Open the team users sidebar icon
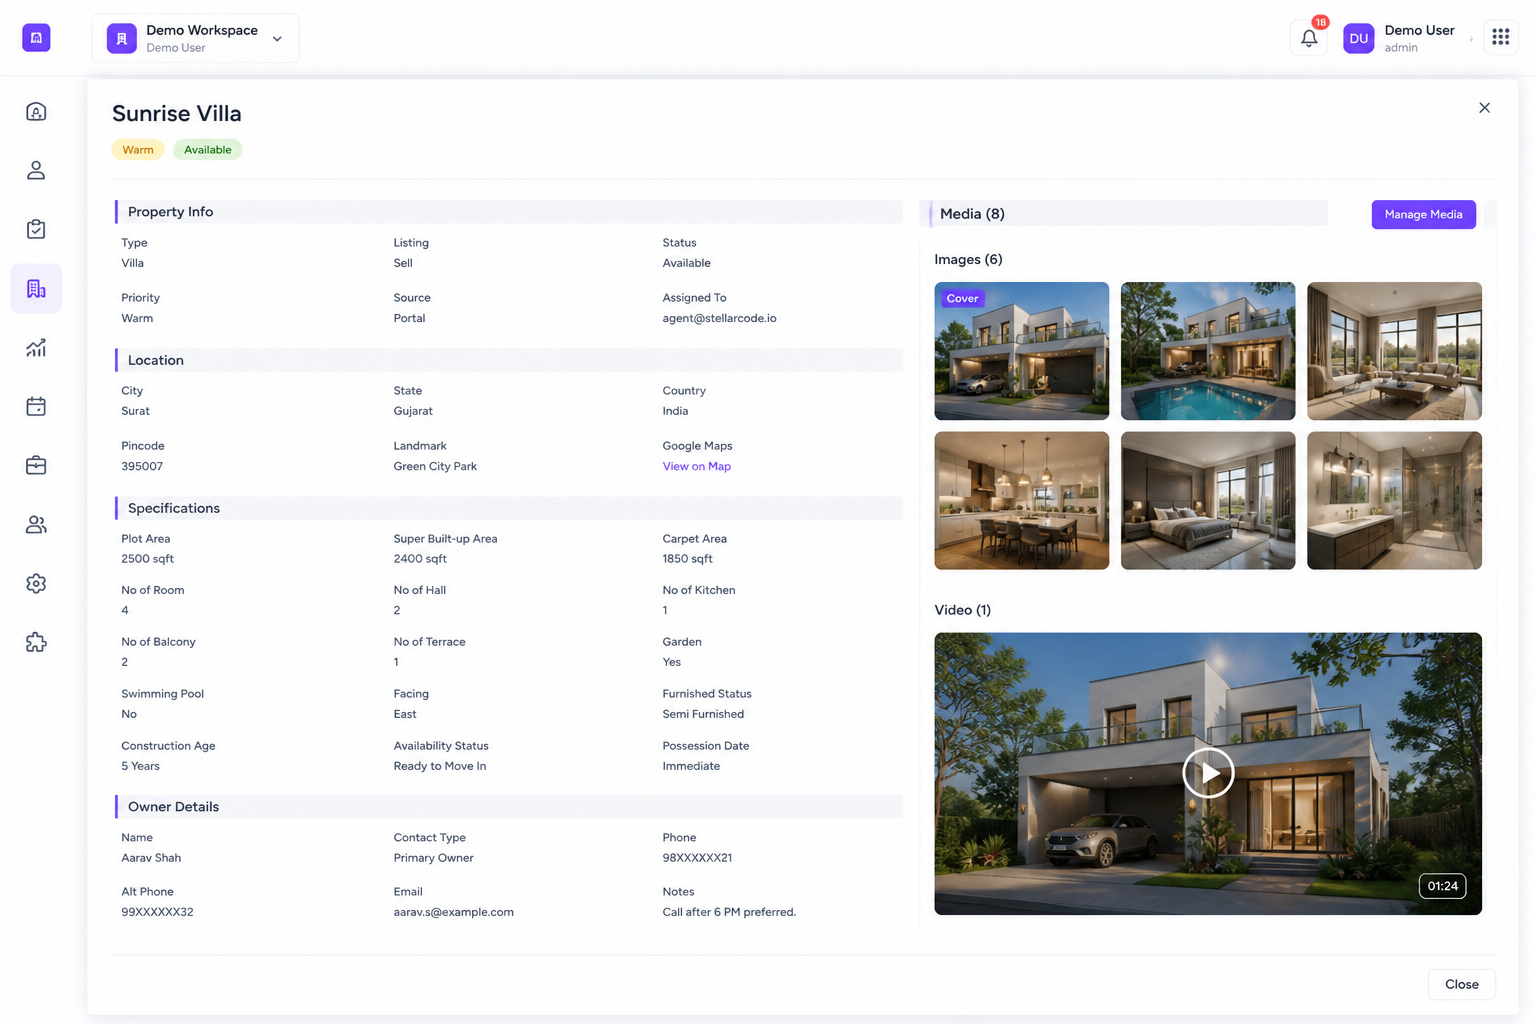1536x1024 pixels. point(36,524)
